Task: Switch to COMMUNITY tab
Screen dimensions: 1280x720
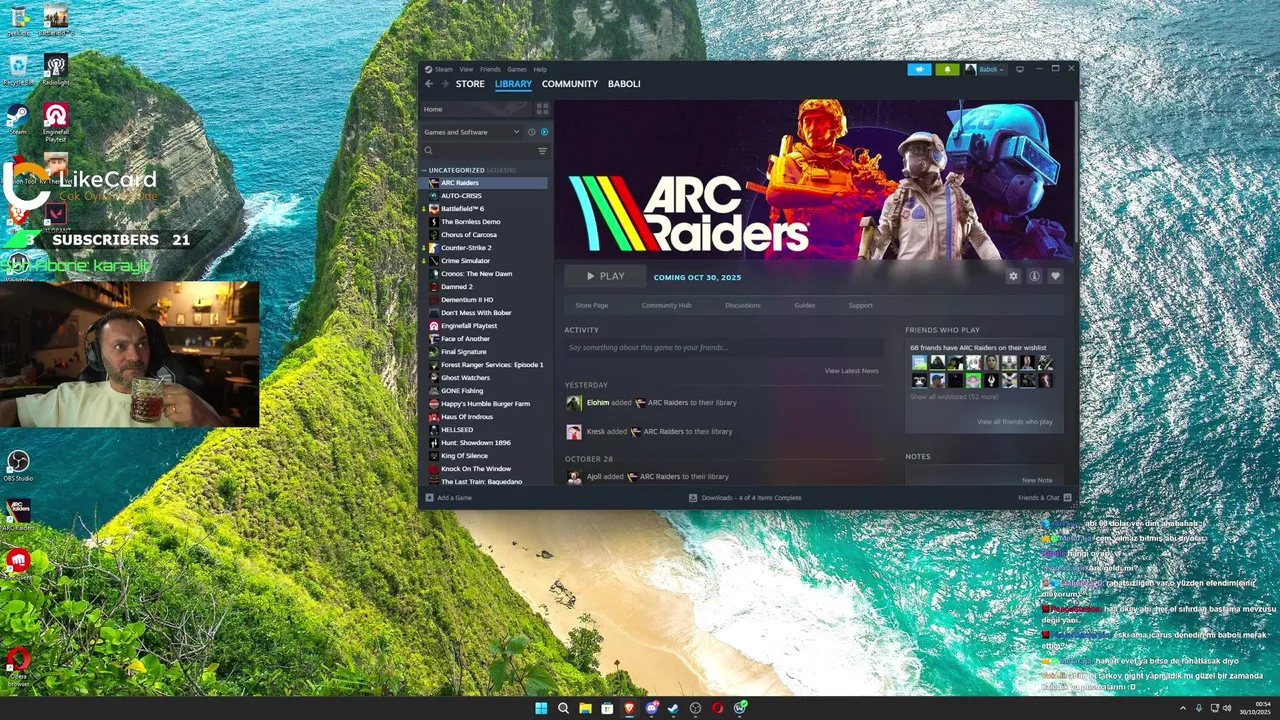Action: [570, 84]
